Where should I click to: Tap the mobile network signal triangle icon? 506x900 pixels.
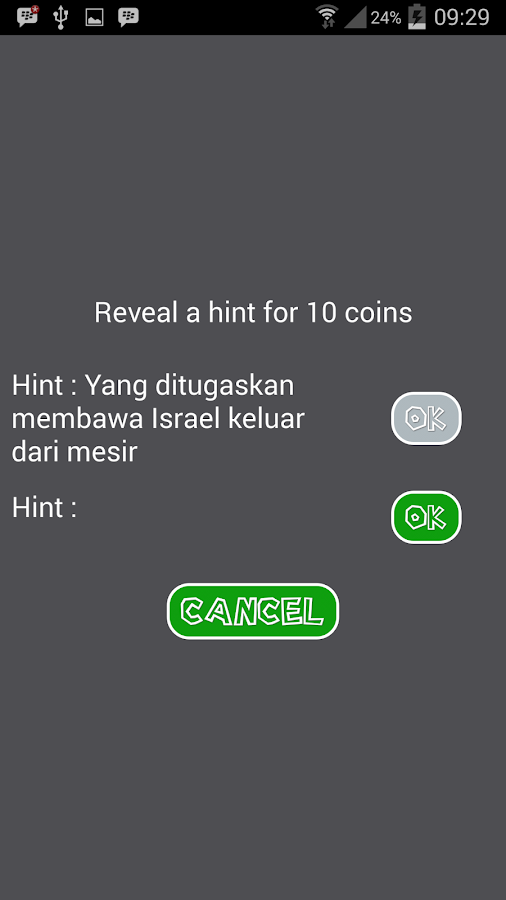pos(355,17)
